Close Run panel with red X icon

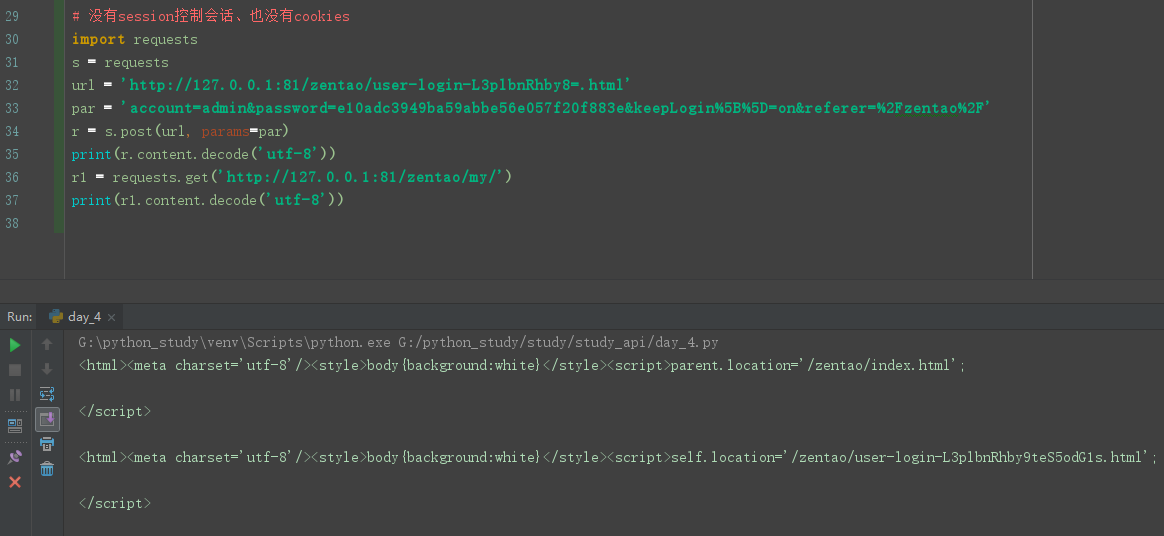point(15,483)
